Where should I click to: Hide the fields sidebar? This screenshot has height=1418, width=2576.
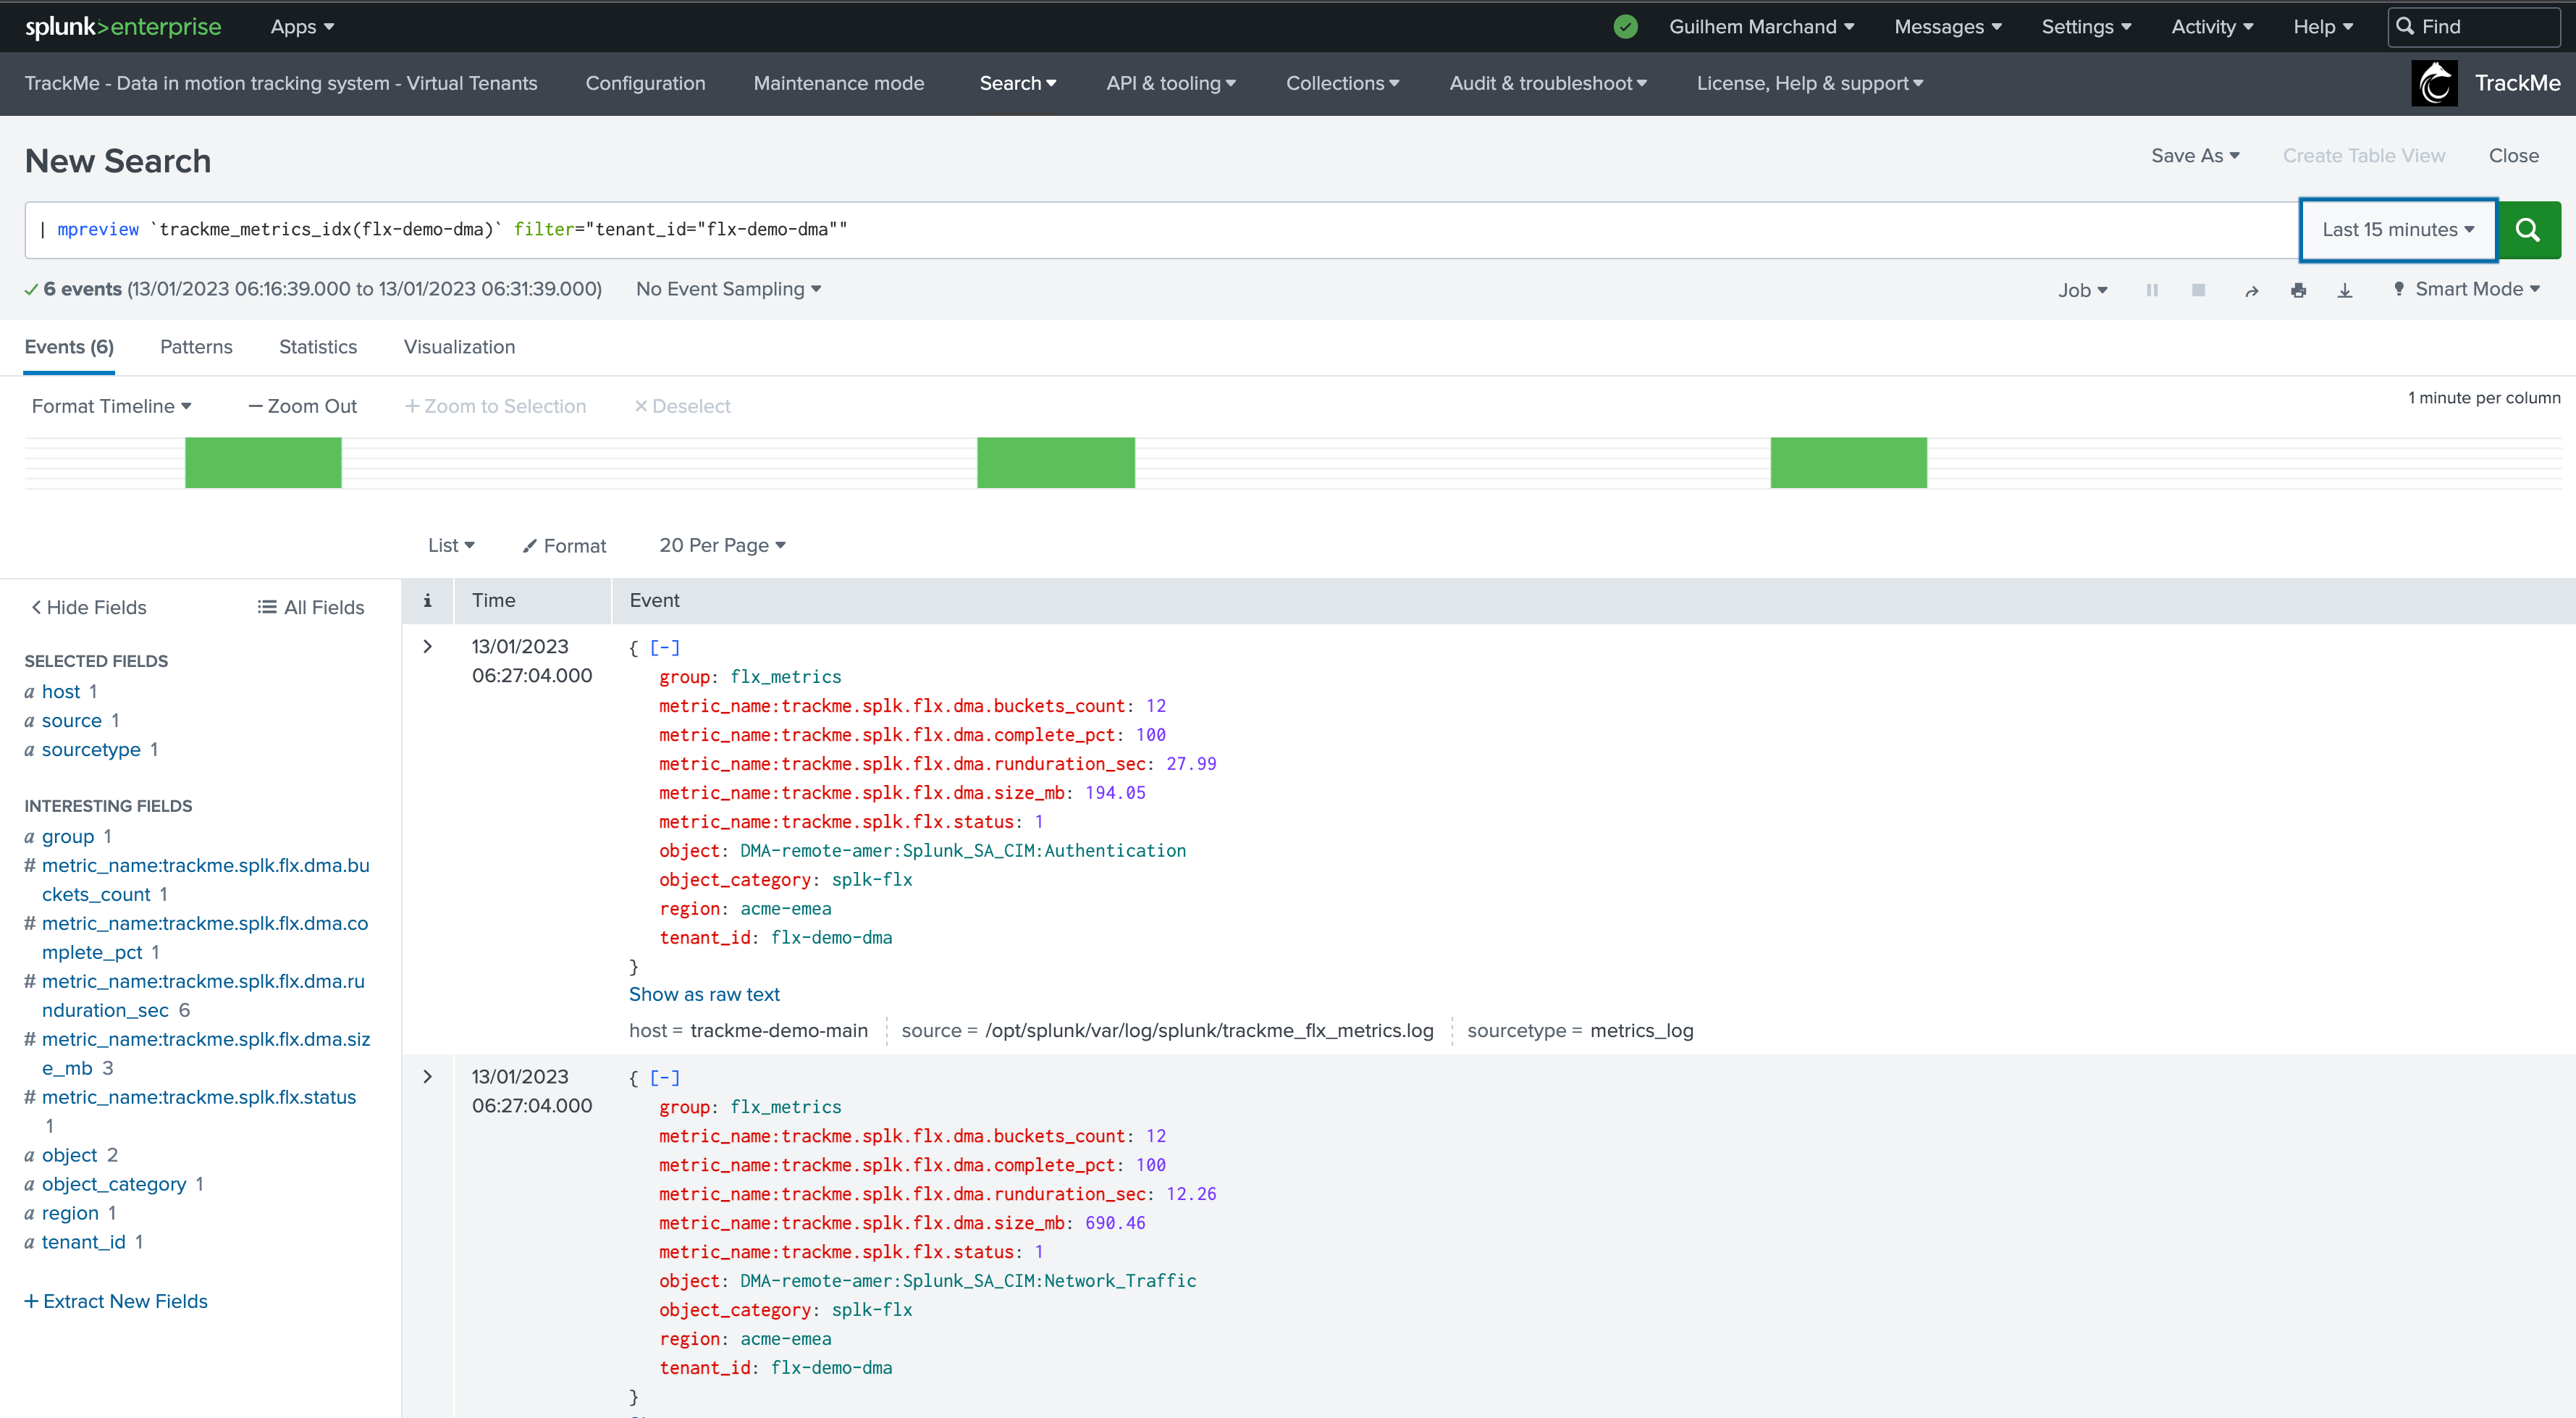tap(89, 607)
